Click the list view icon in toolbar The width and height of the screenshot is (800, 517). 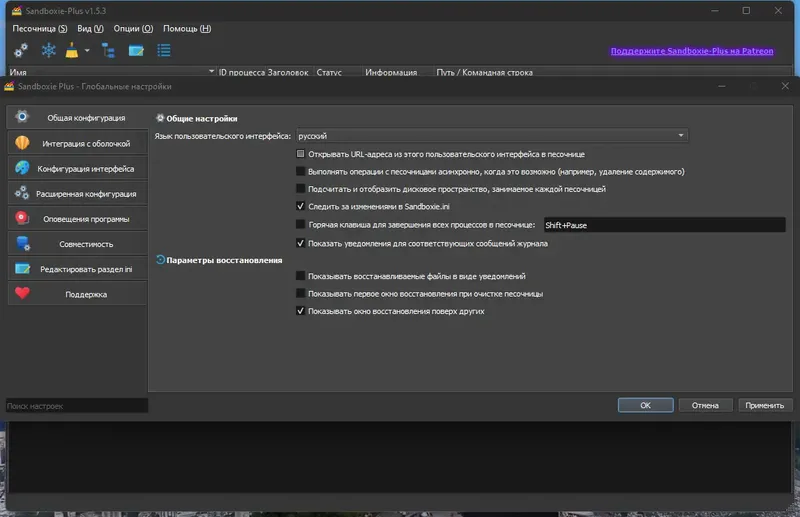point(164,50)
